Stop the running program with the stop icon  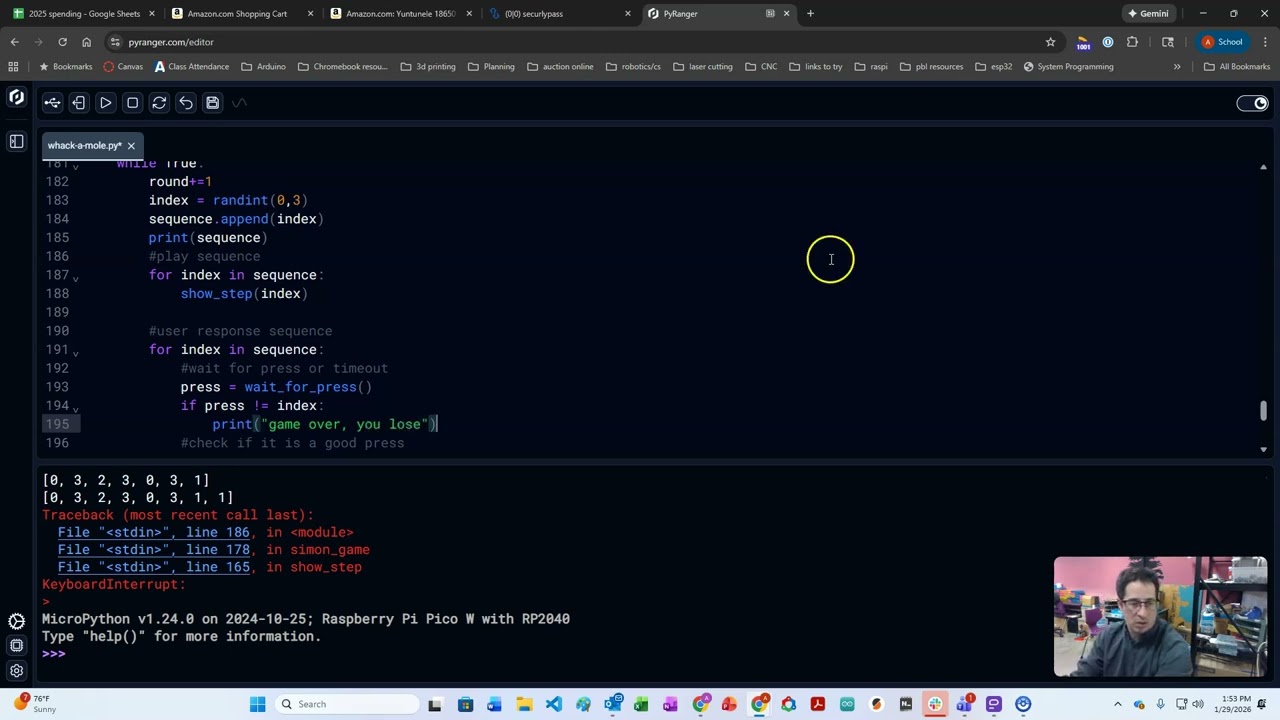point(132,103)
